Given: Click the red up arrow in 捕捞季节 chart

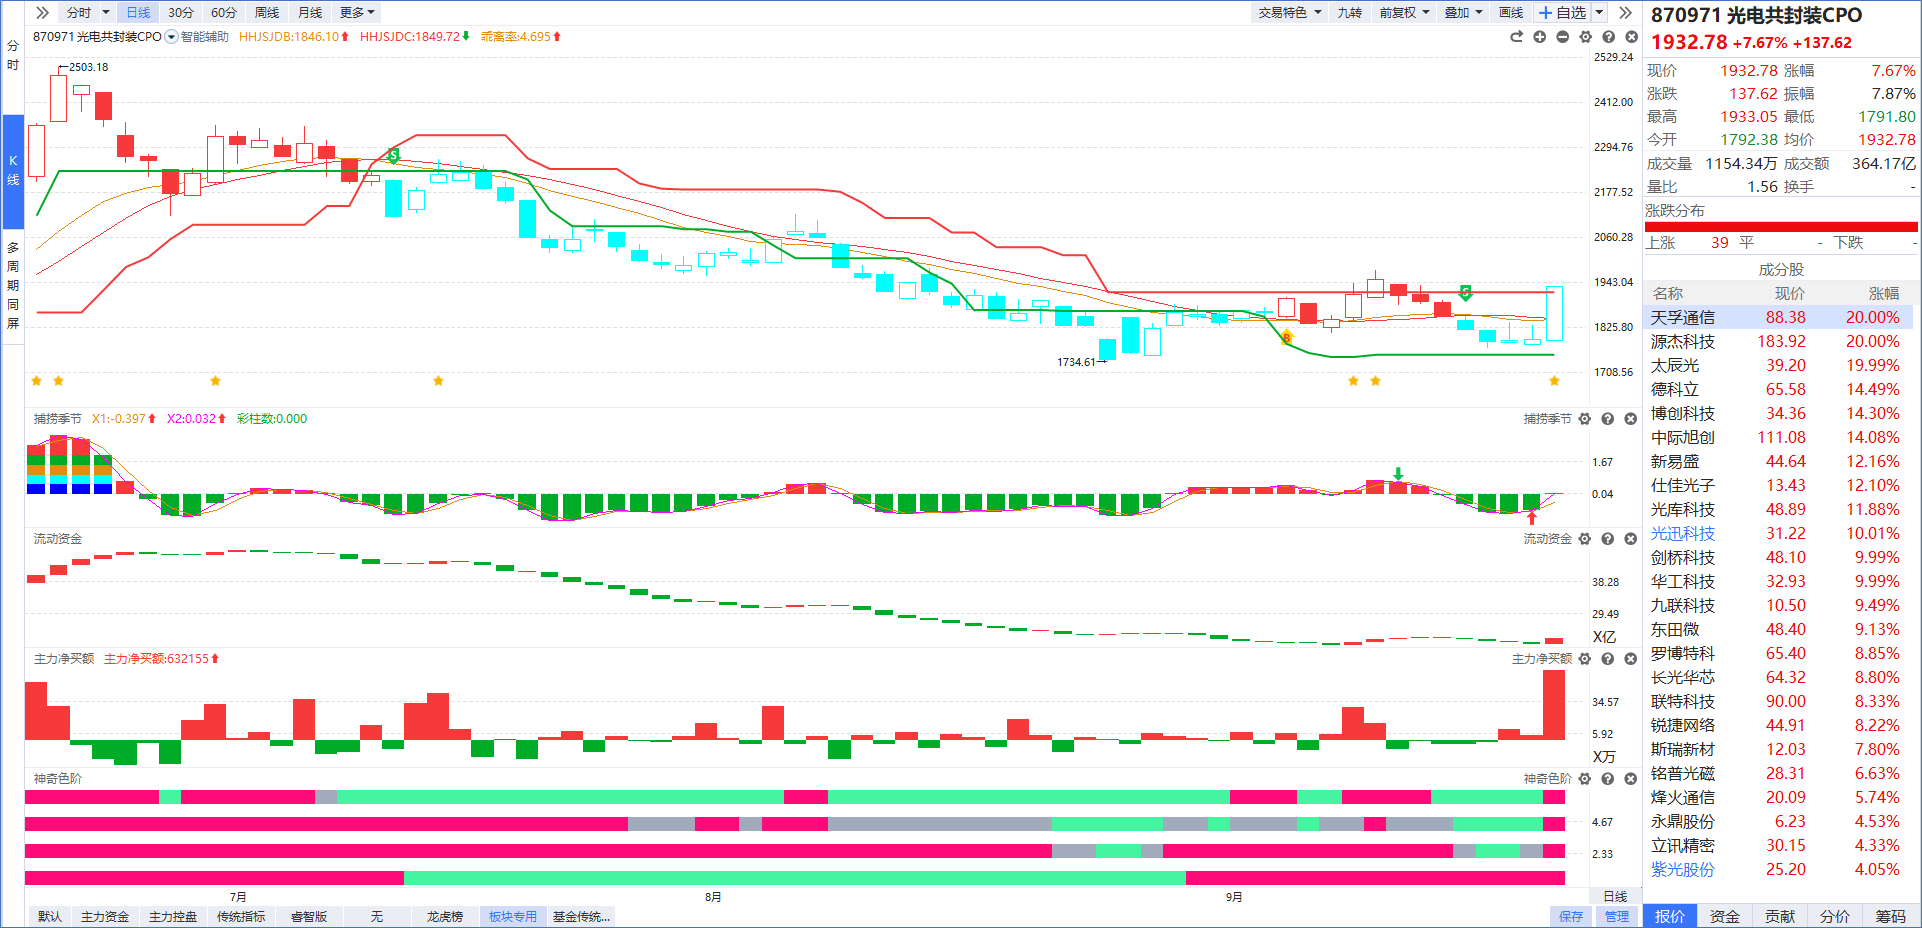Looking at the screenshot, I should [x=1531, y=517].
